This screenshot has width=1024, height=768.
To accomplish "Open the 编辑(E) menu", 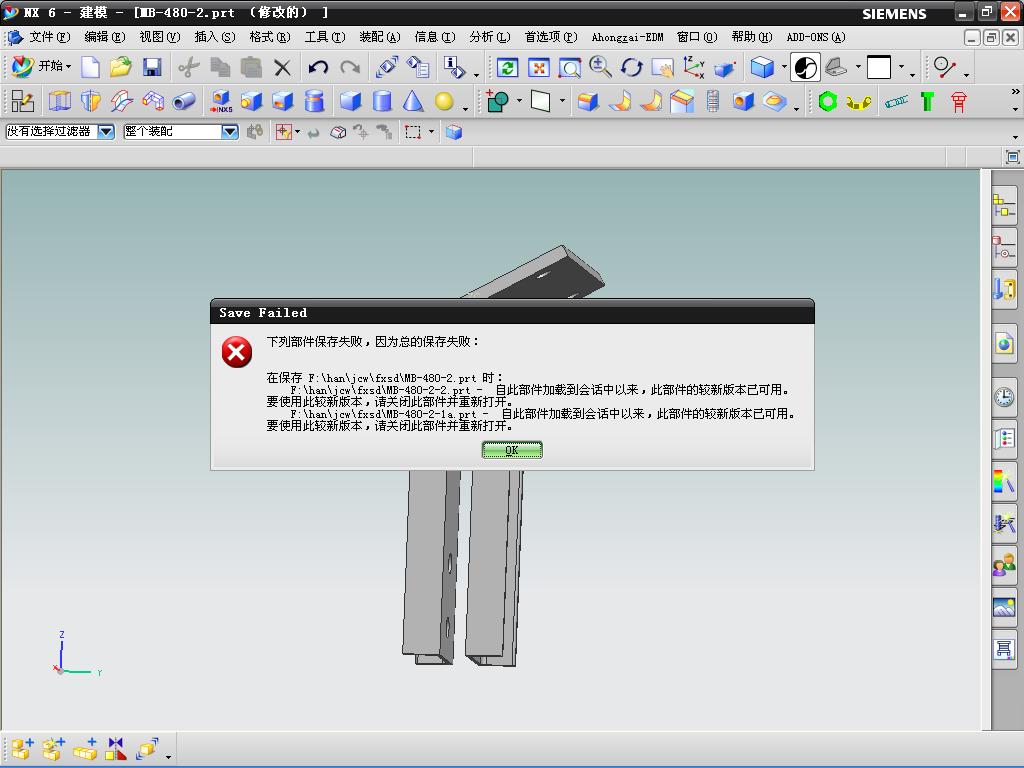I will pos(104,37).
